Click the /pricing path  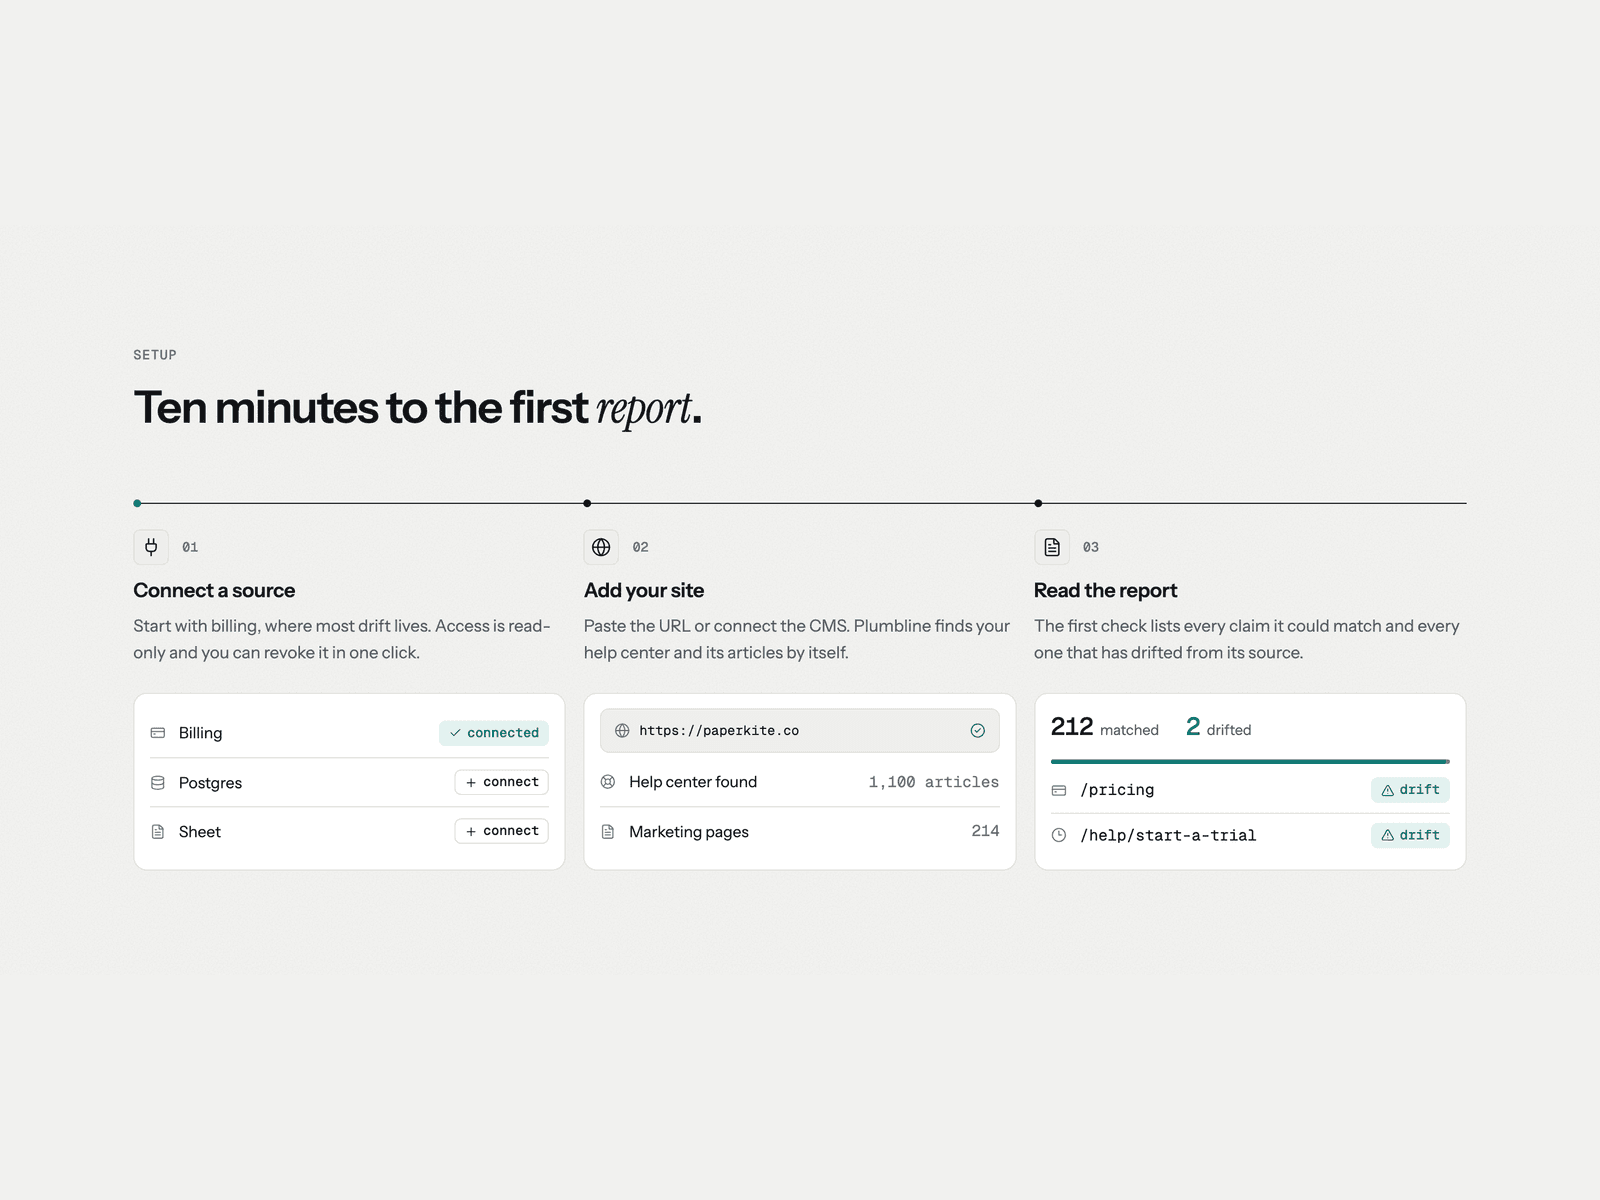click(x=1117, y=790)
